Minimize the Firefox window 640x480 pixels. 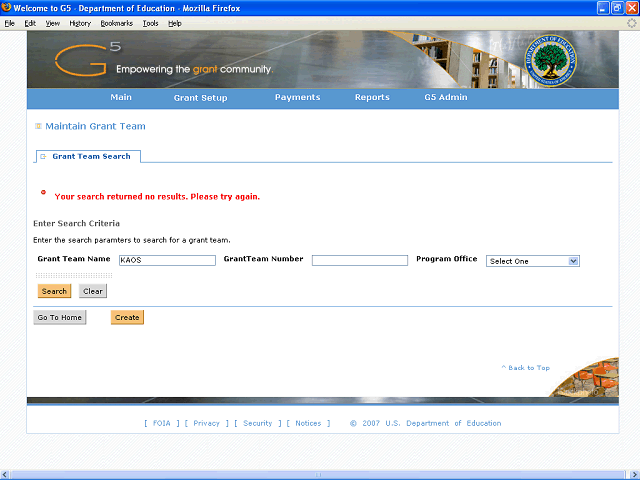click(x=603, y=8)
